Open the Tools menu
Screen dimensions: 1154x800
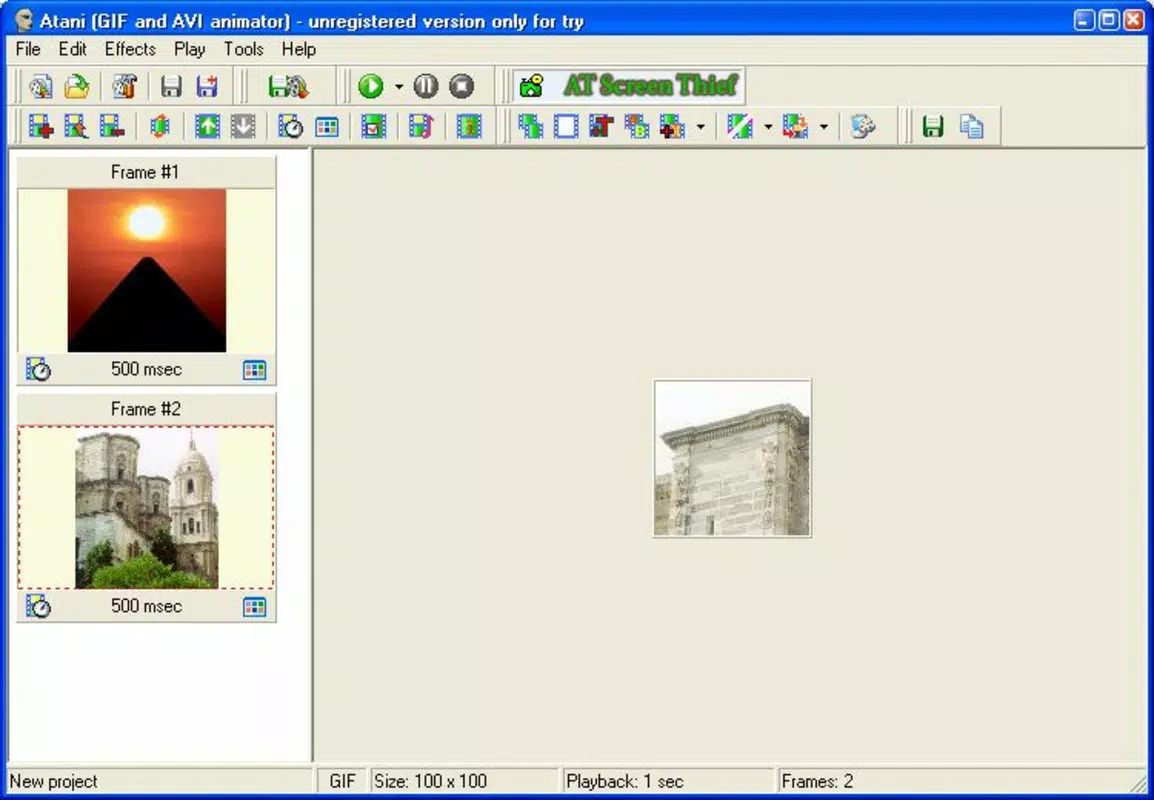[x=244, y=49]
